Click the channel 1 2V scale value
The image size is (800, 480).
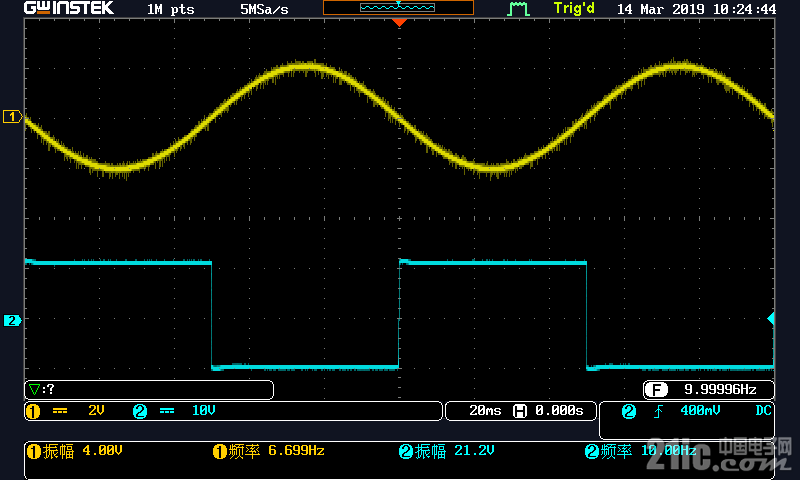coord(96,411)
